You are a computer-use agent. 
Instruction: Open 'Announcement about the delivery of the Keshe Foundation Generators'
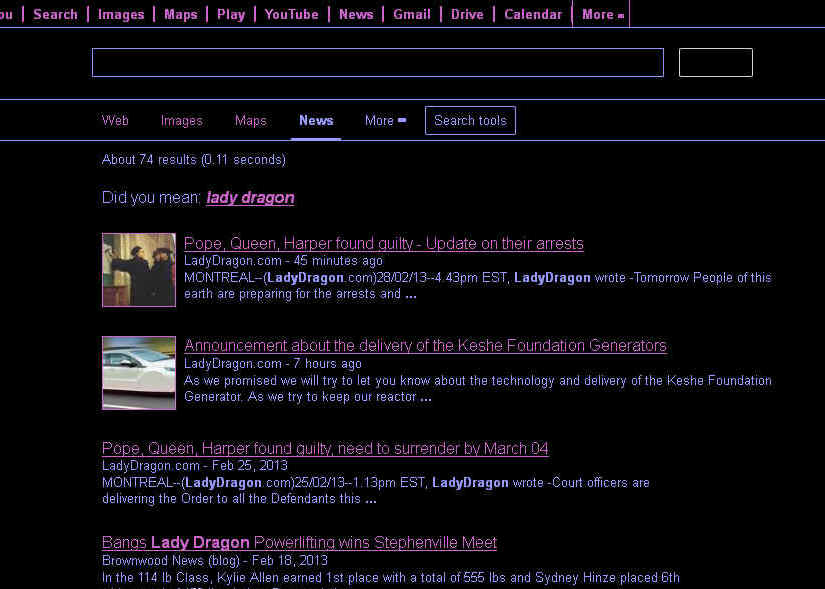[426, 346]
